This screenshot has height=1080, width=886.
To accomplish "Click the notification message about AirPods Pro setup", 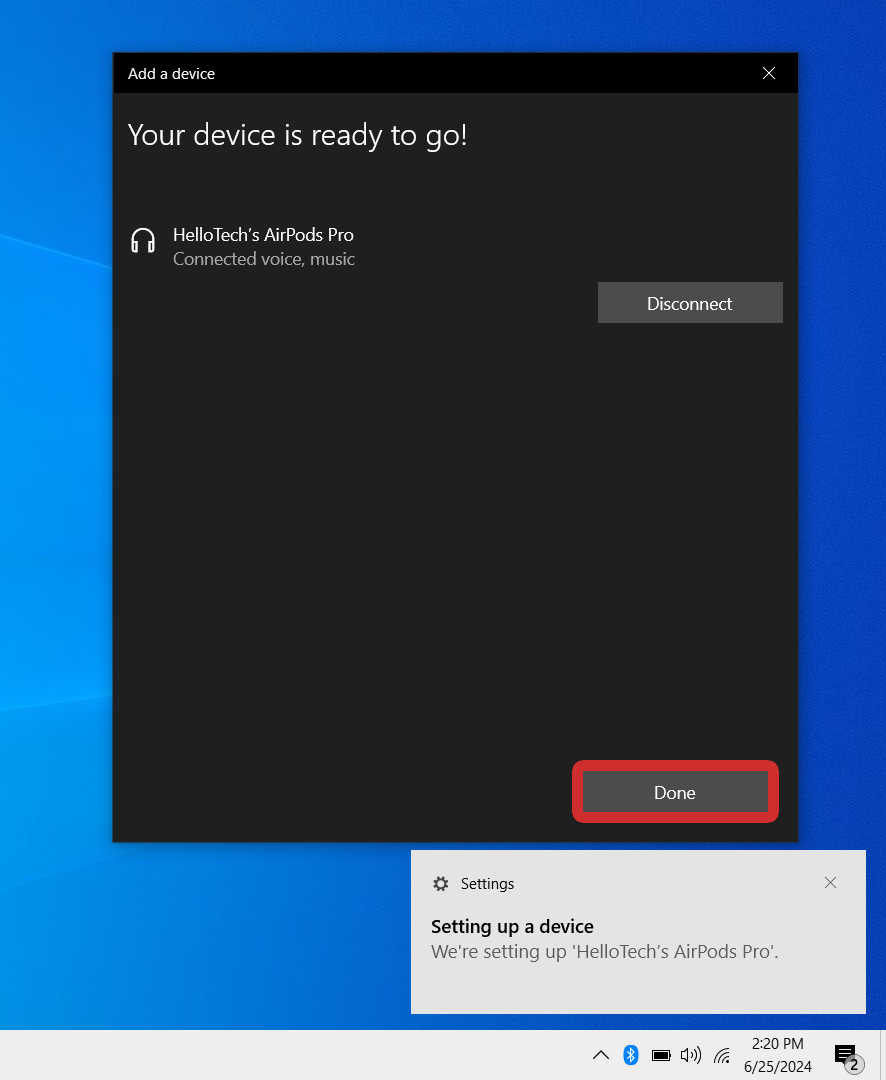I will (x=604, y=952).
